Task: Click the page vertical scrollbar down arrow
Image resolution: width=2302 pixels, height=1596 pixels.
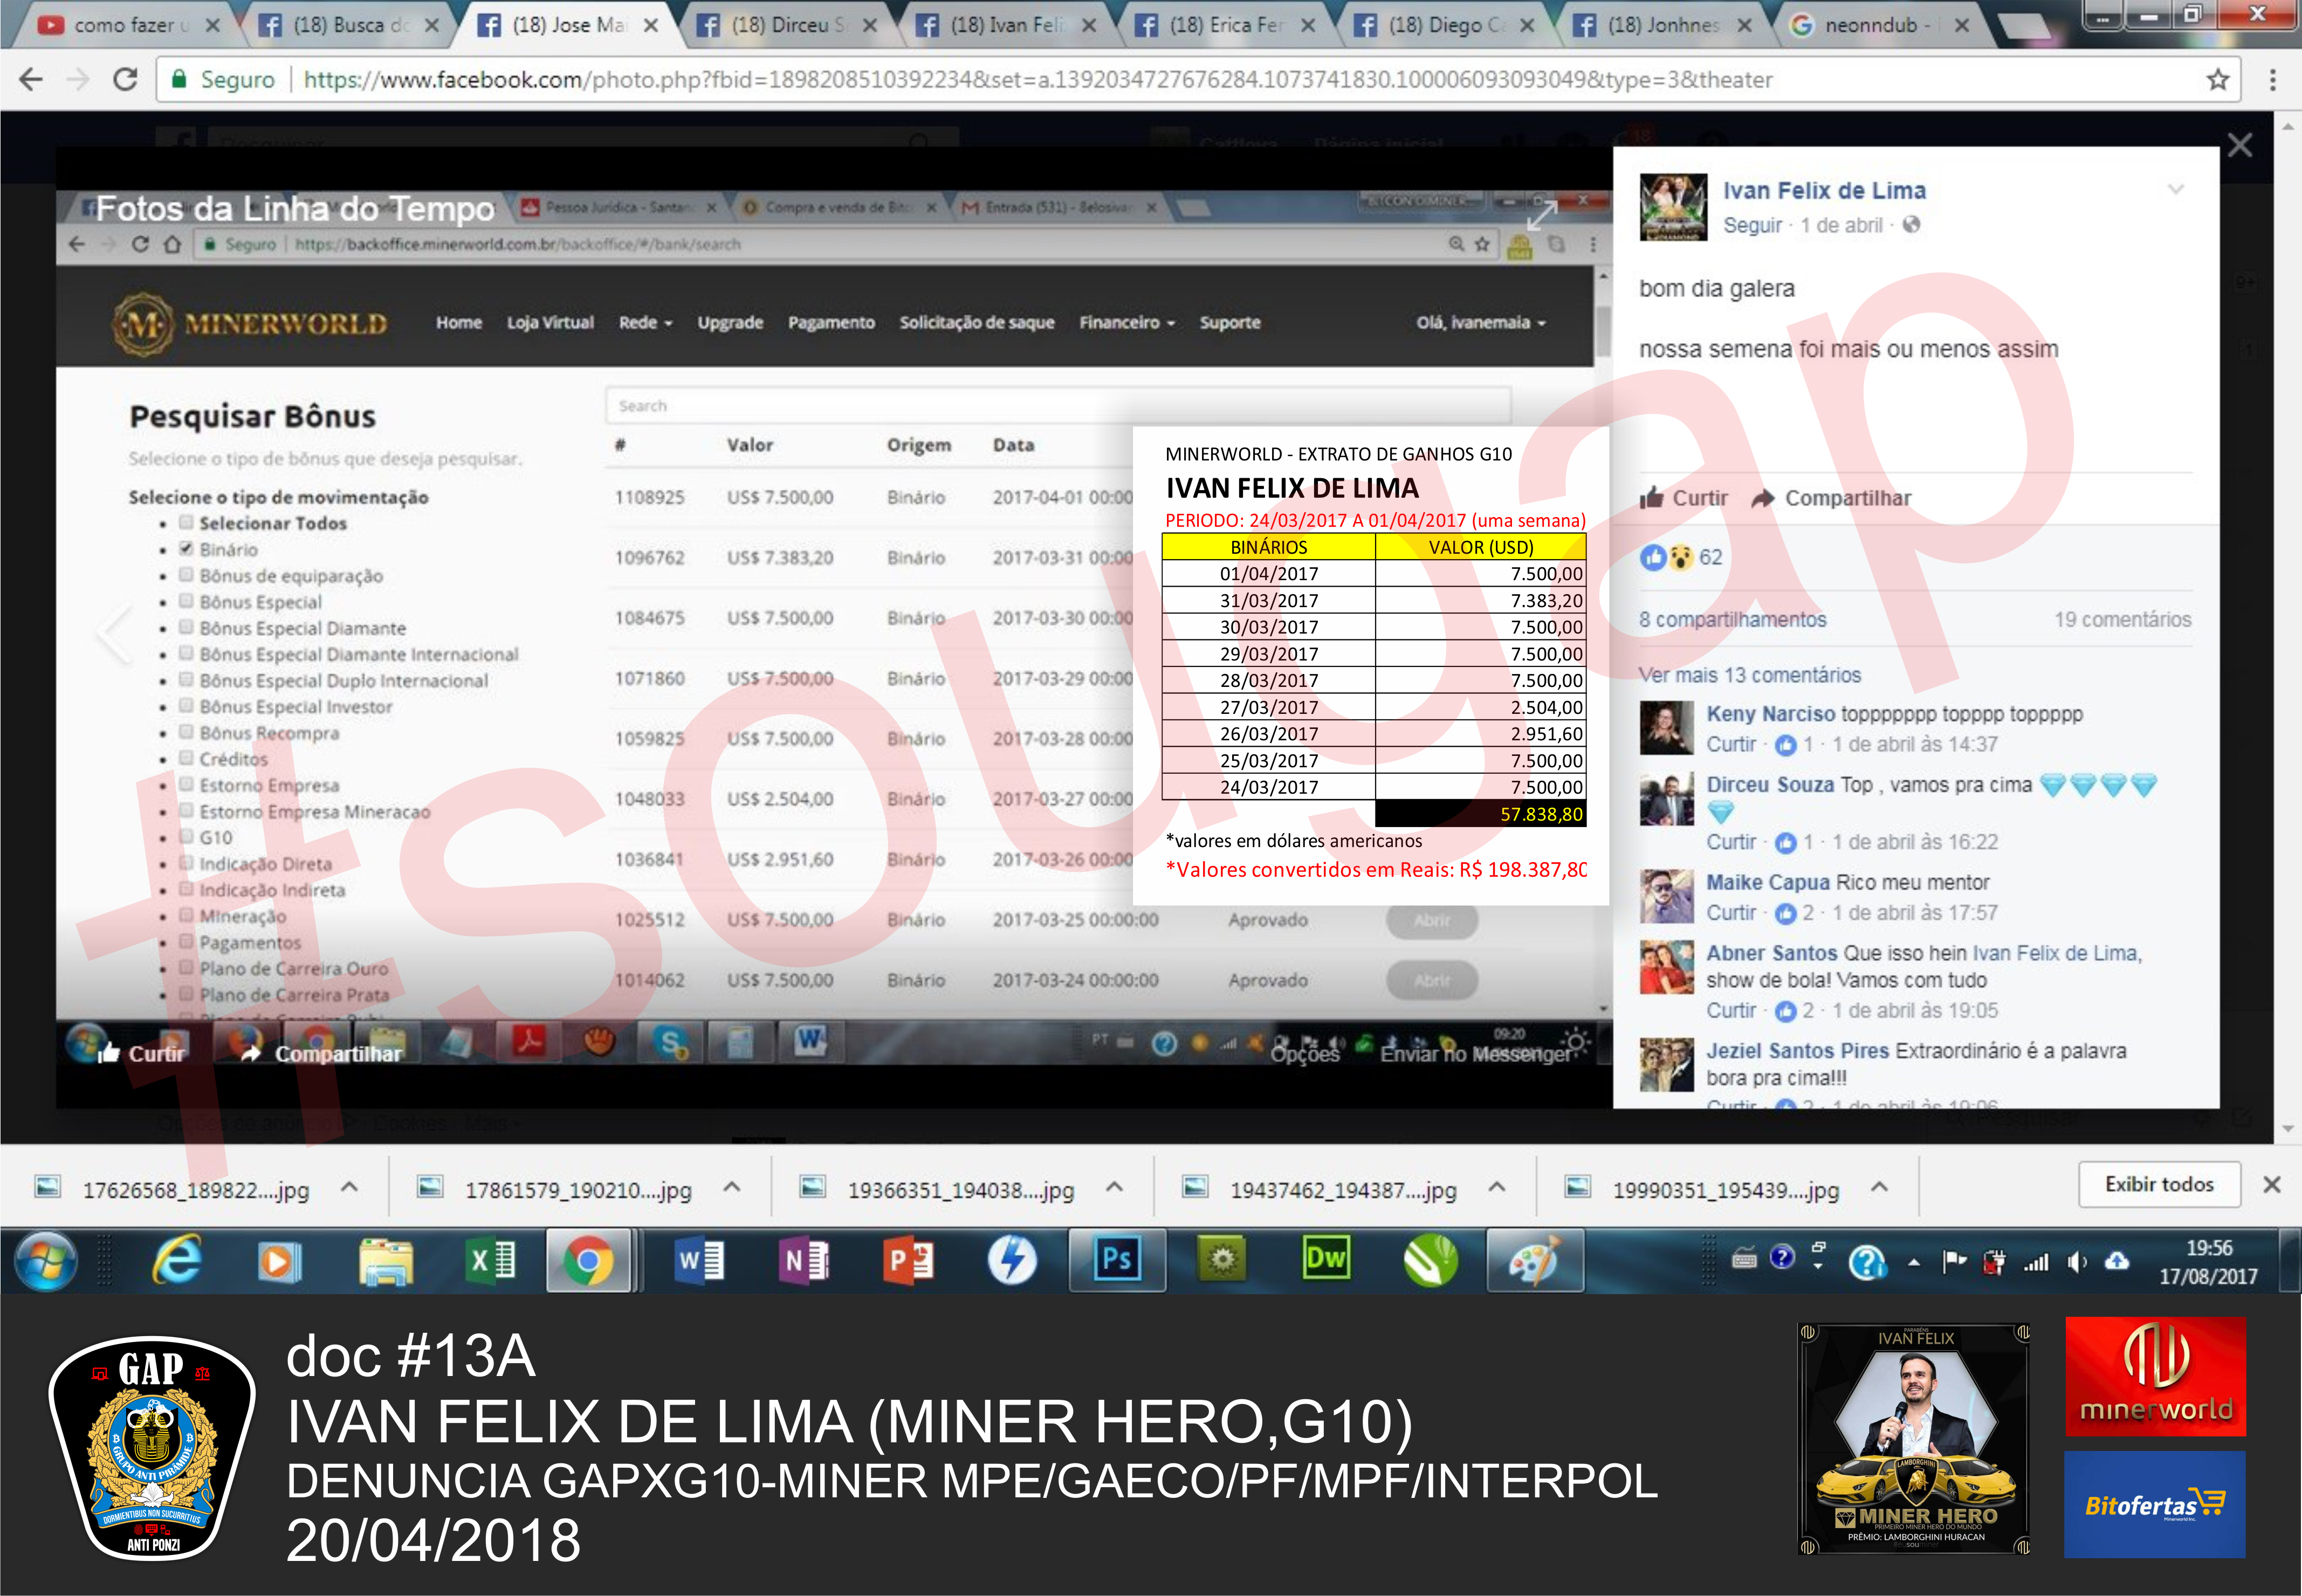Action: 2288,1129
